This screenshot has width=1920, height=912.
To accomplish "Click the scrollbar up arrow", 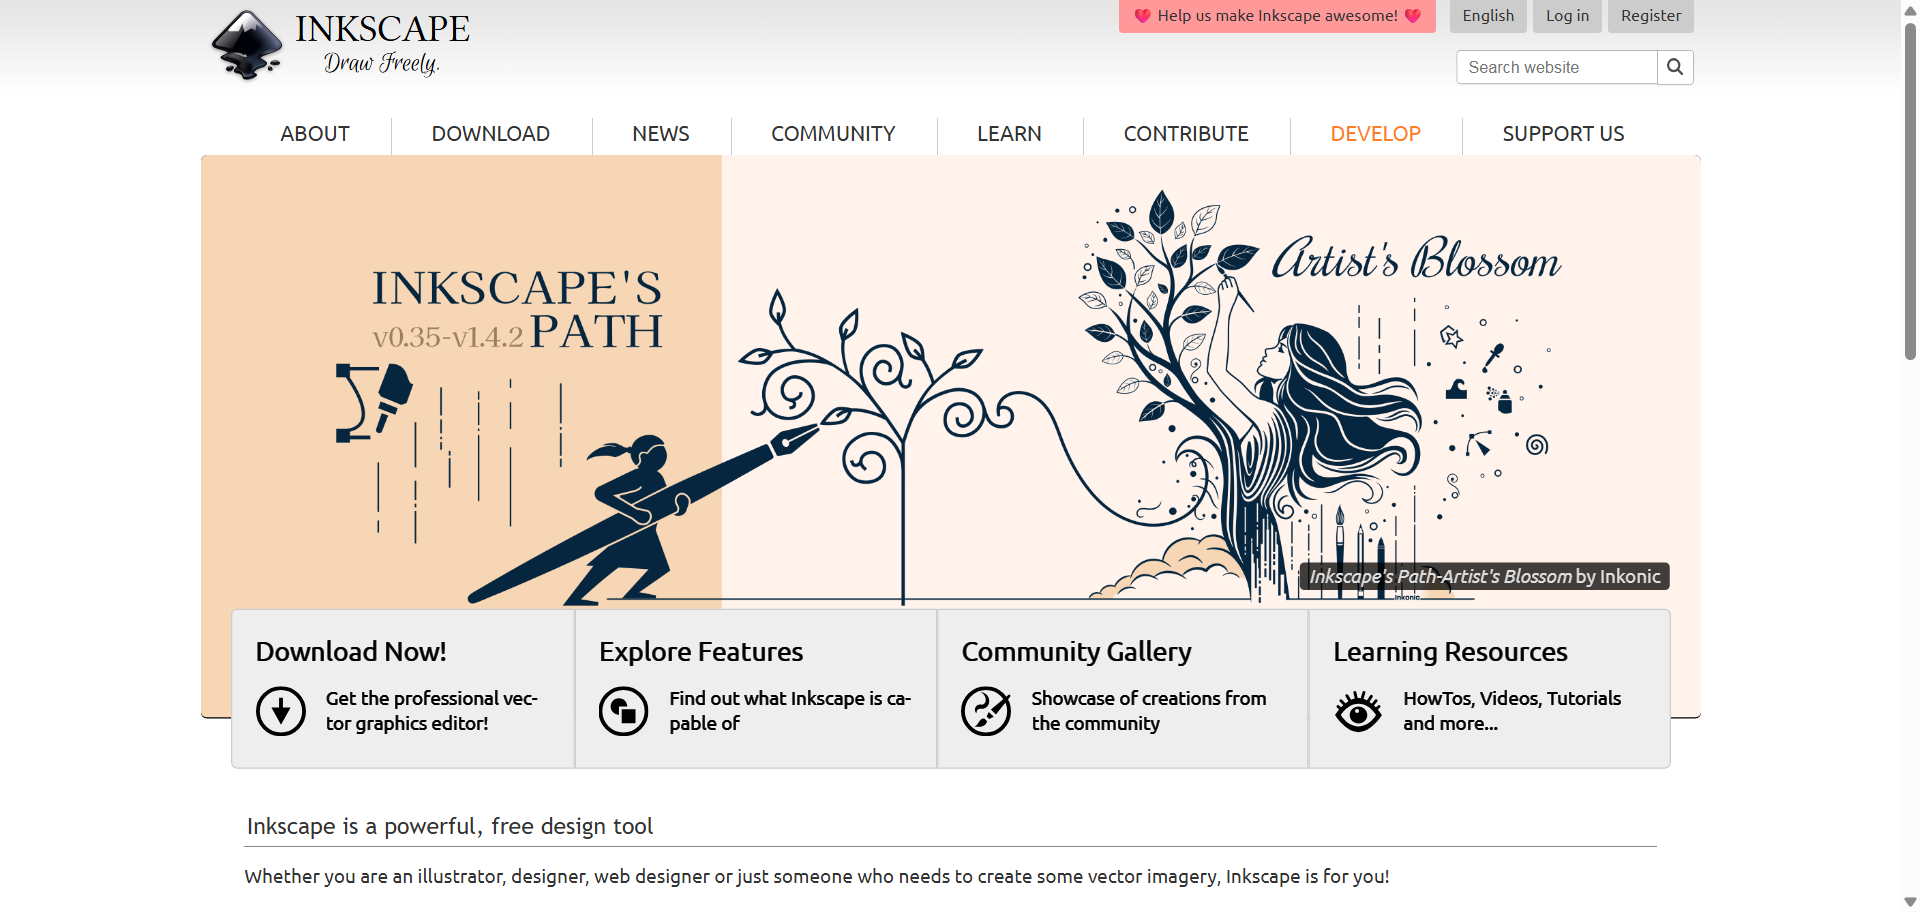I will click(1910, 8).
